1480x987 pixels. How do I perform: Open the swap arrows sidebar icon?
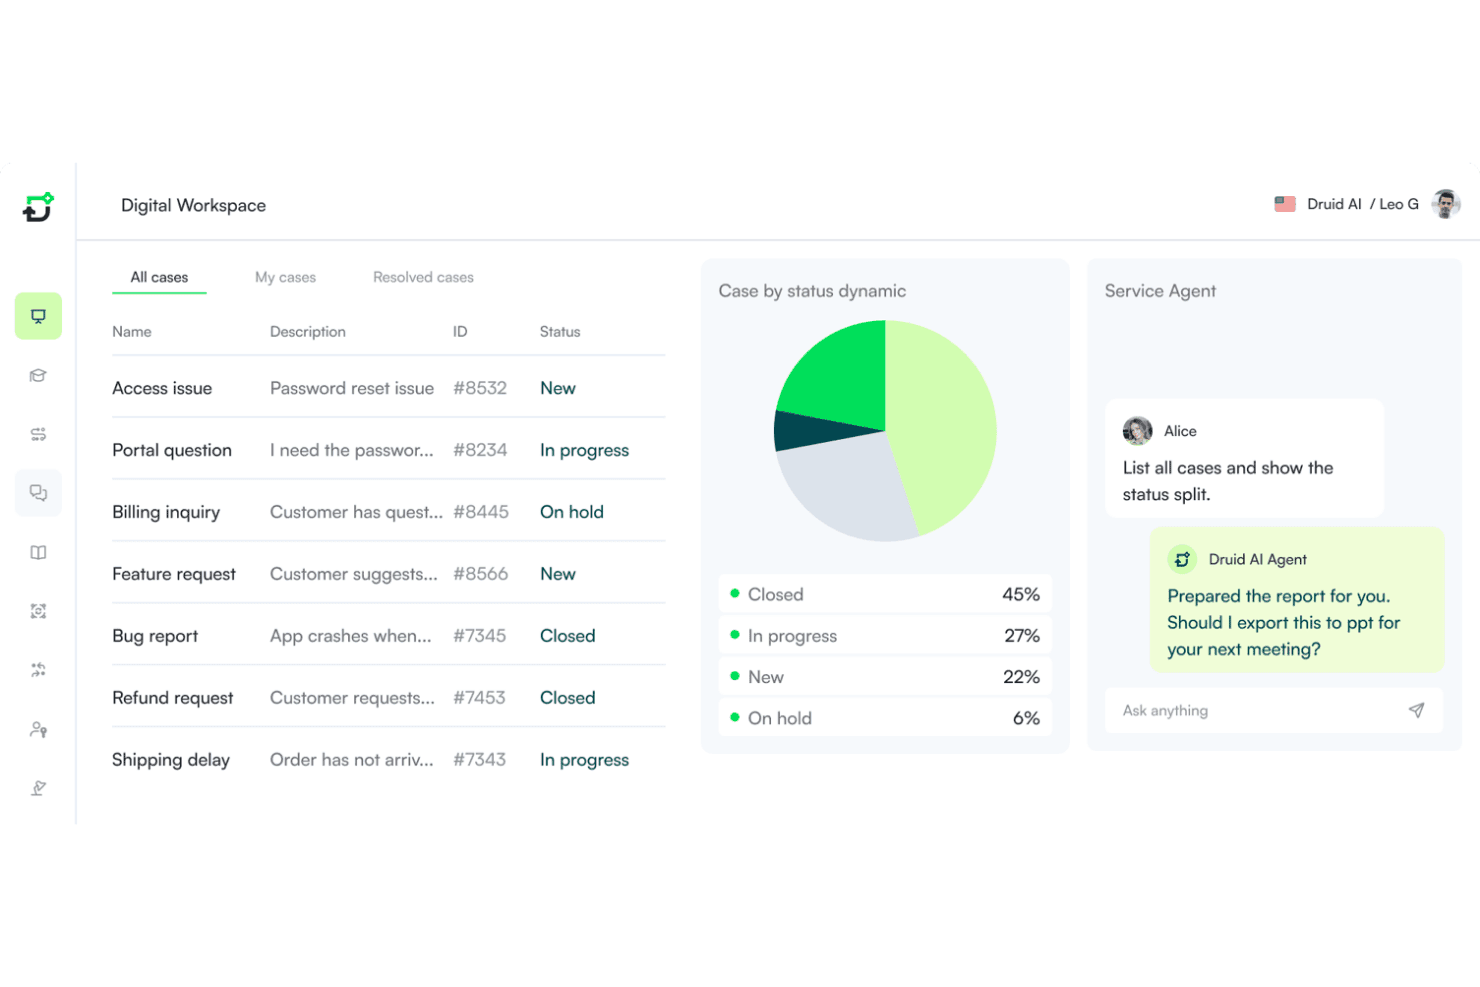point(38,670)
